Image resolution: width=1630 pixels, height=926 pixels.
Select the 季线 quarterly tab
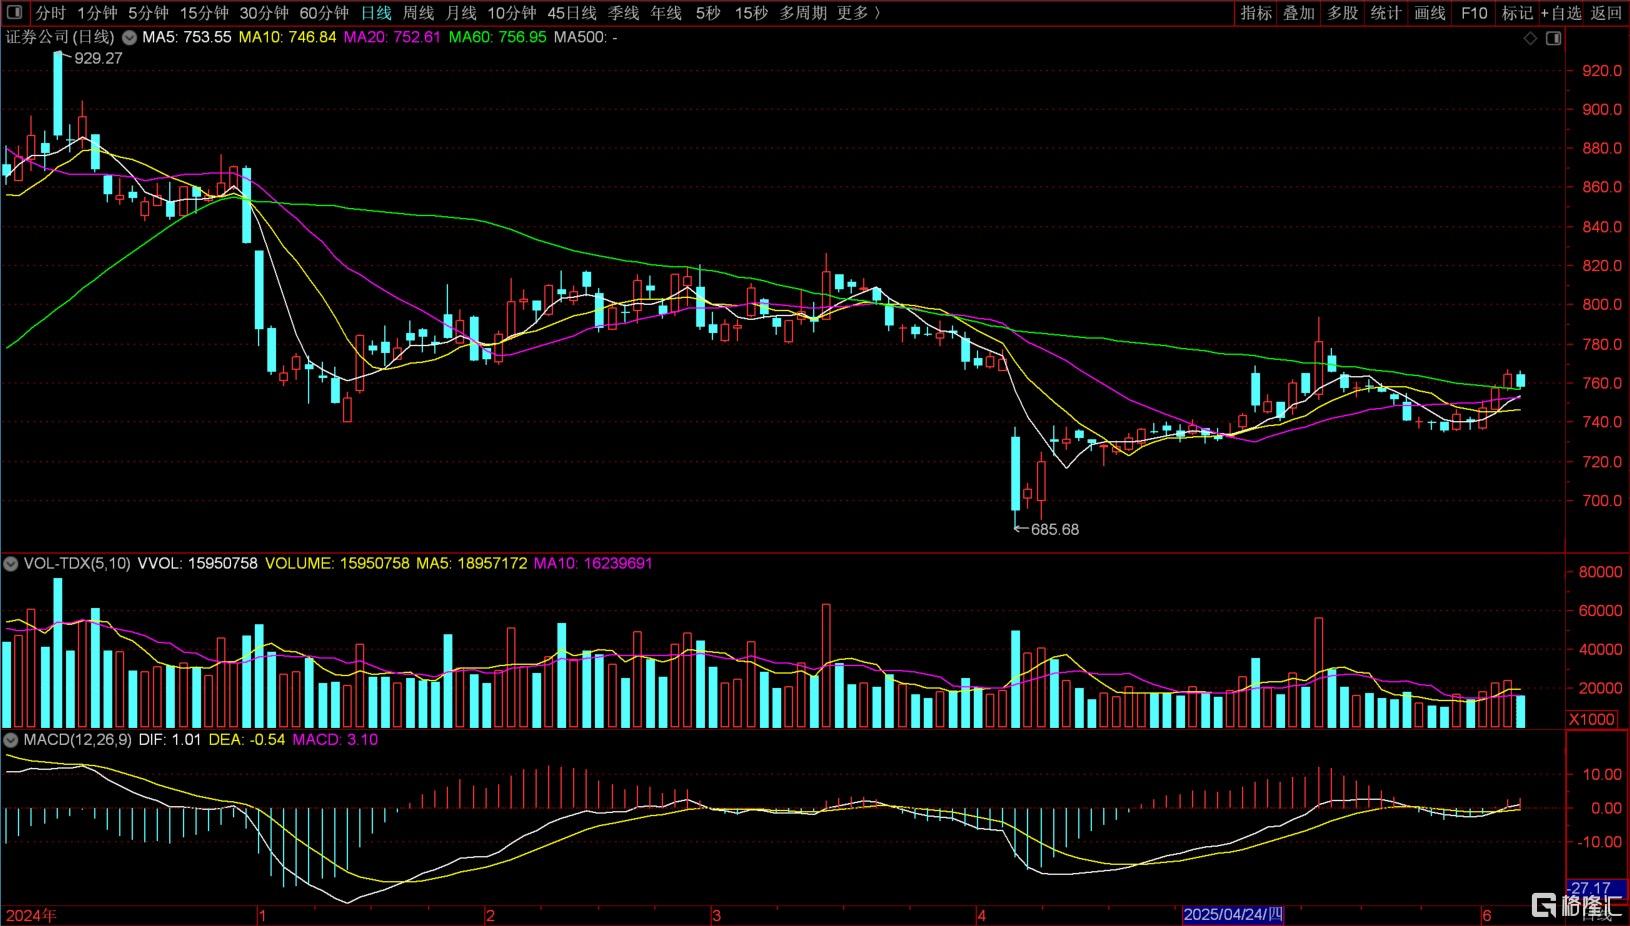click(x=624, y=13)
